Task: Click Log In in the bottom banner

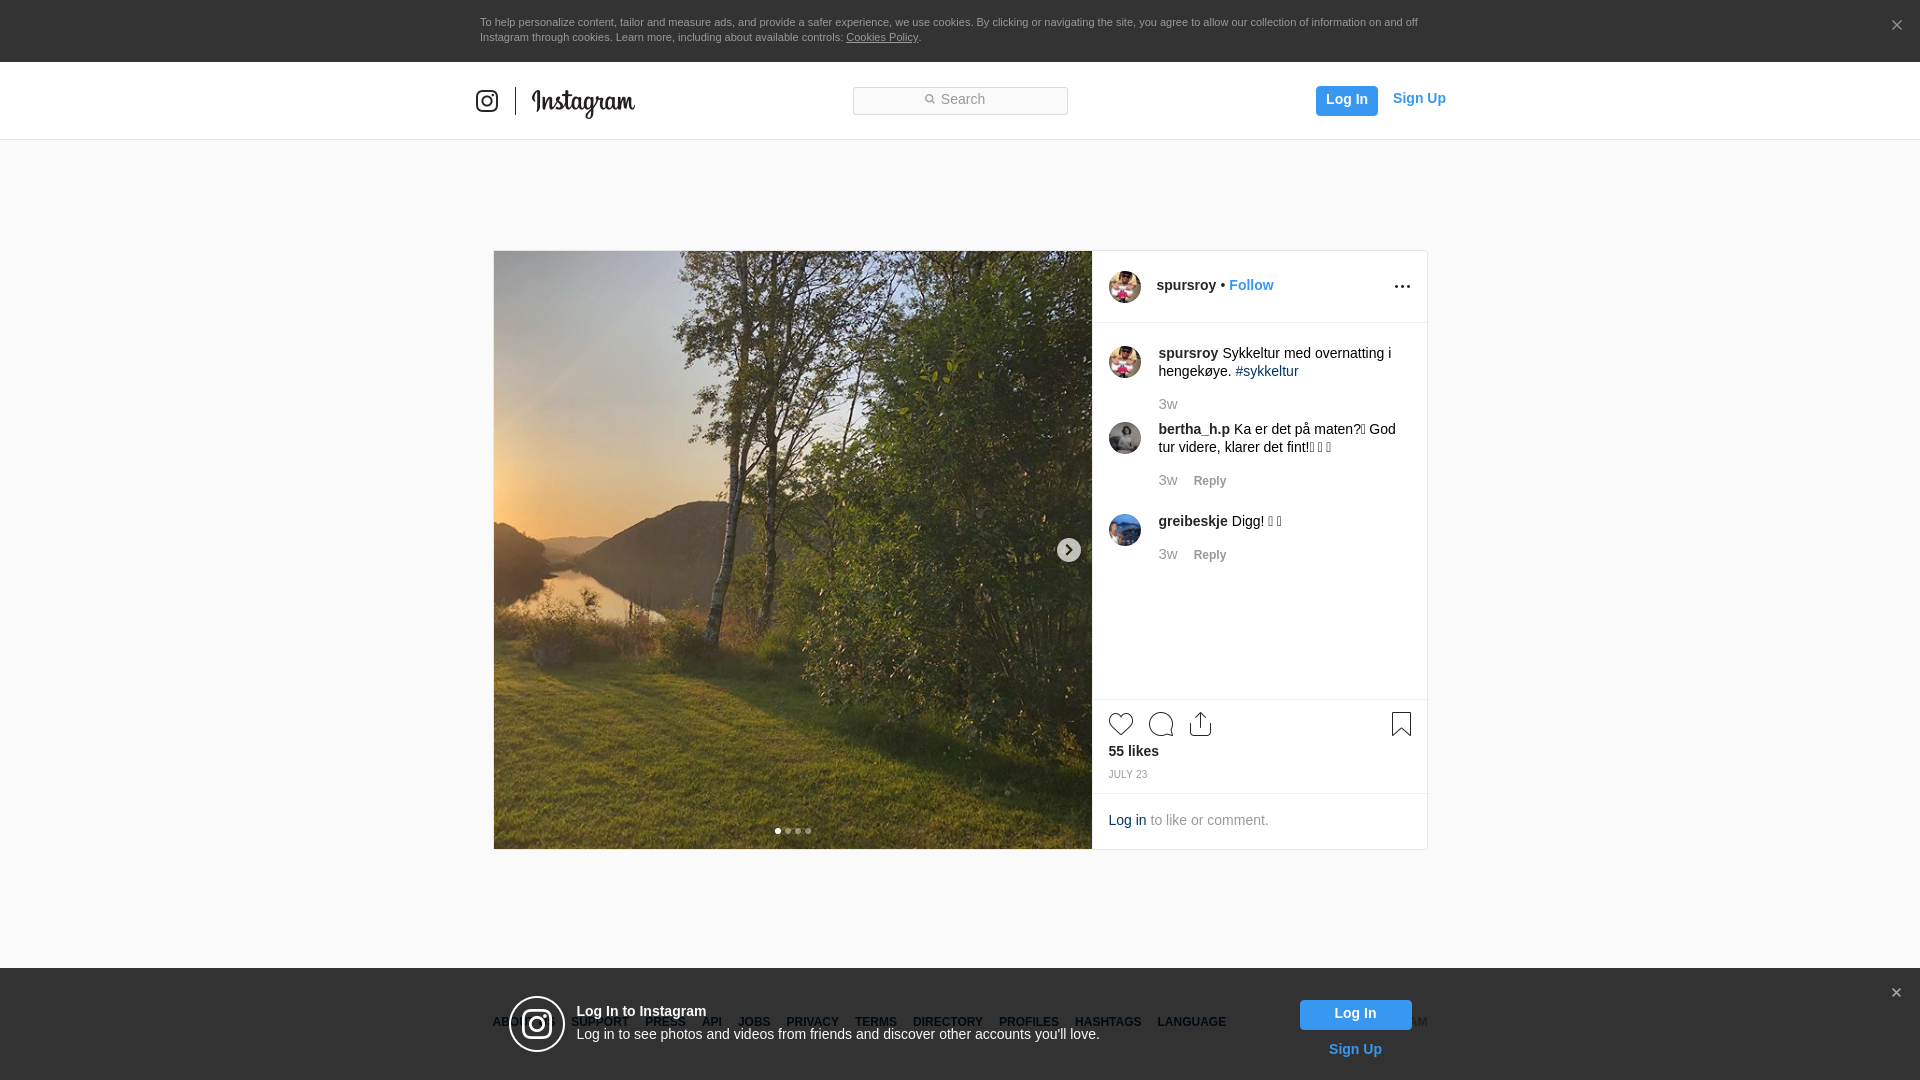Action: tap(1355, 1015)
